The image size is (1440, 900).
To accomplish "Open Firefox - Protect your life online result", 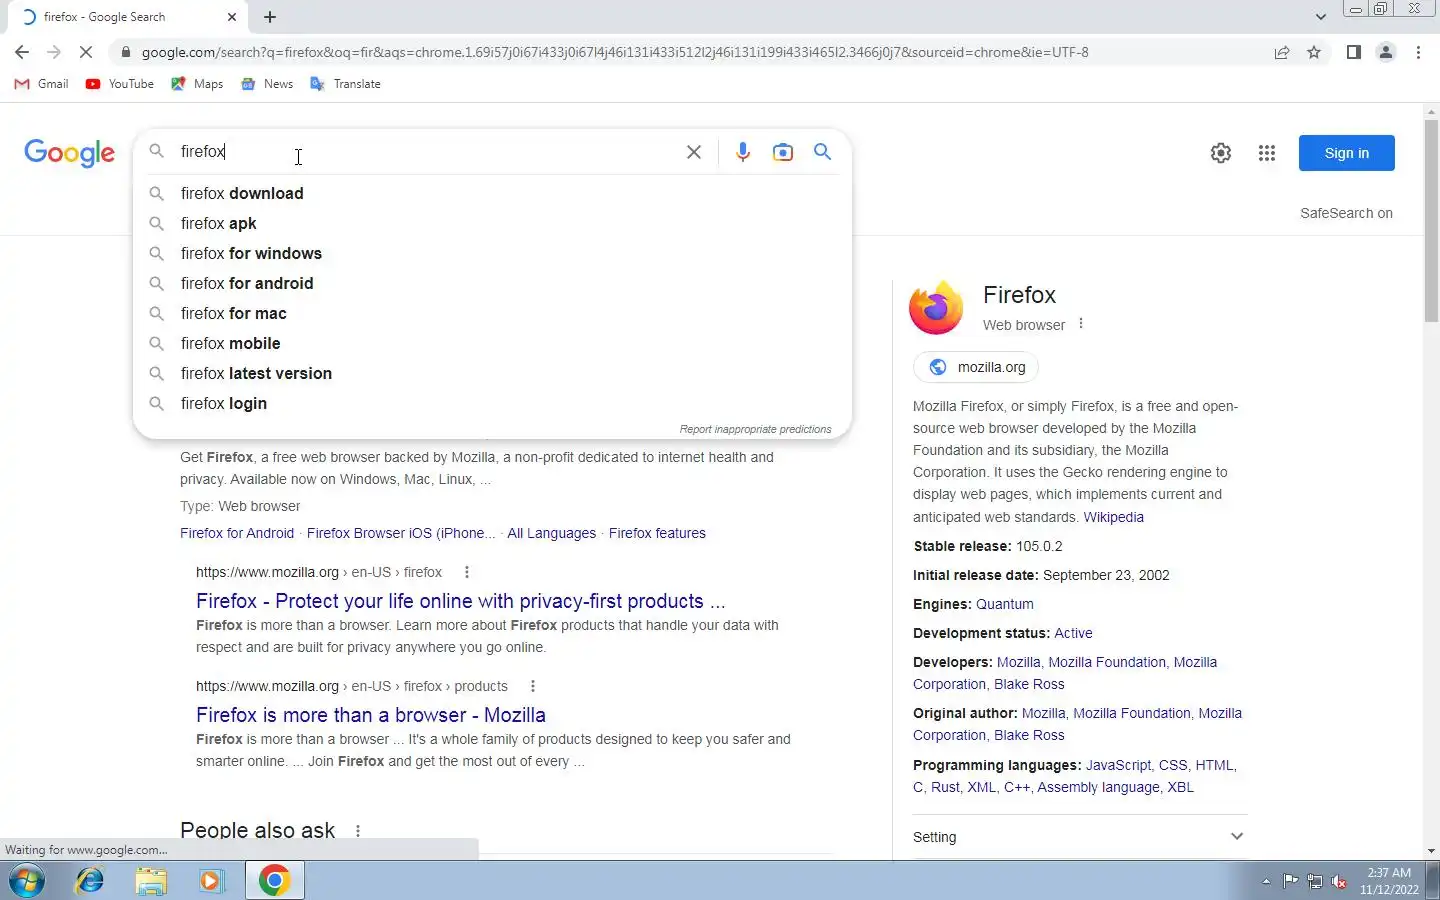I will [460, 601].
